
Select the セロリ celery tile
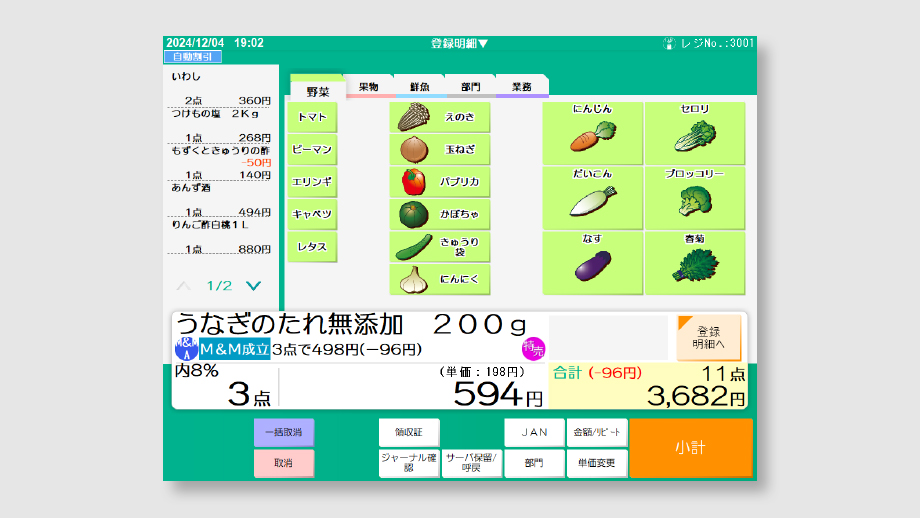tap(695, 133)
